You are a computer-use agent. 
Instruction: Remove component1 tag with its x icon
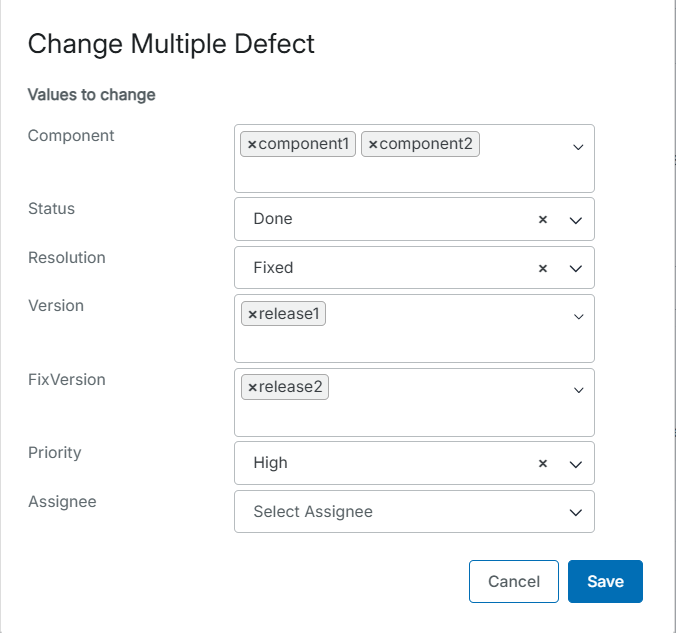pos(252,145)
